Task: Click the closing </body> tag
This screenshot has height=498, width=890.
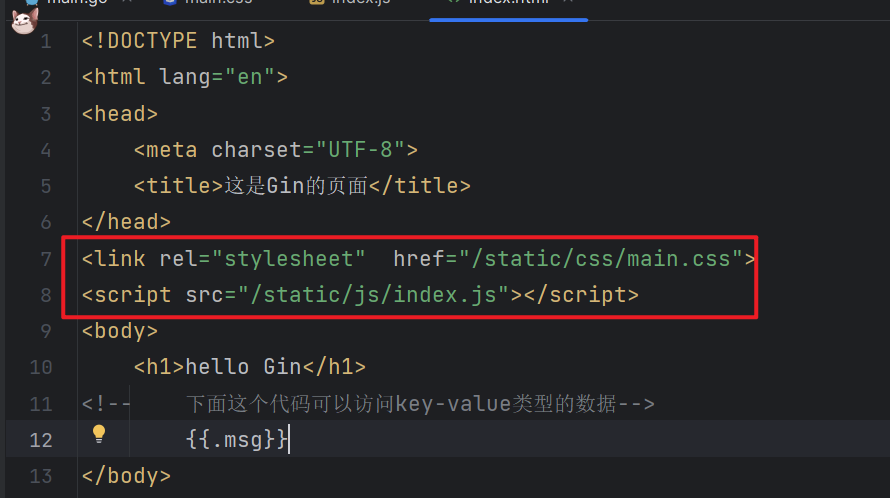Action: tap(126, 476)
